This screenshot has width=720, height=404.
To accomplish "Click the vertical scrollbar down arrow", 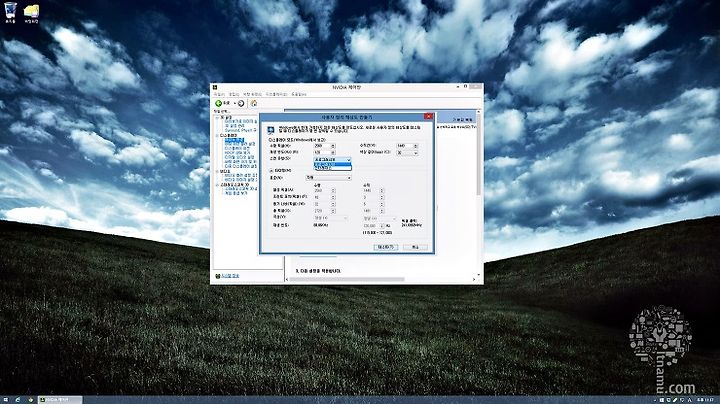I will [478, 275].
